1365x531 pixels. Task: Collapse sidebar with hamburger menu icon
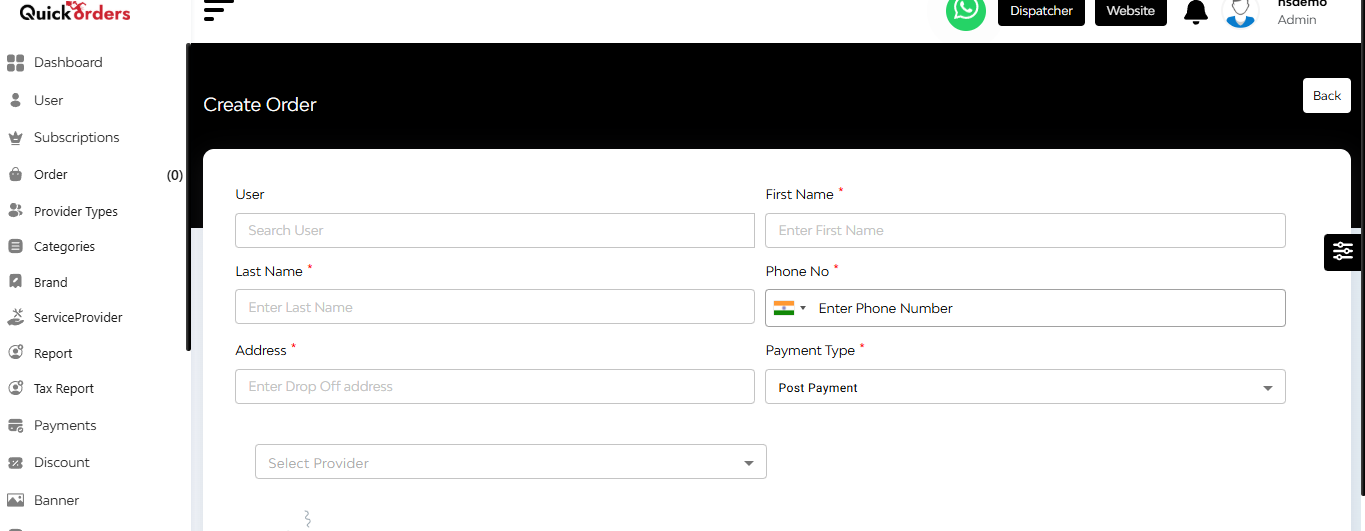[x=218, y=11]
